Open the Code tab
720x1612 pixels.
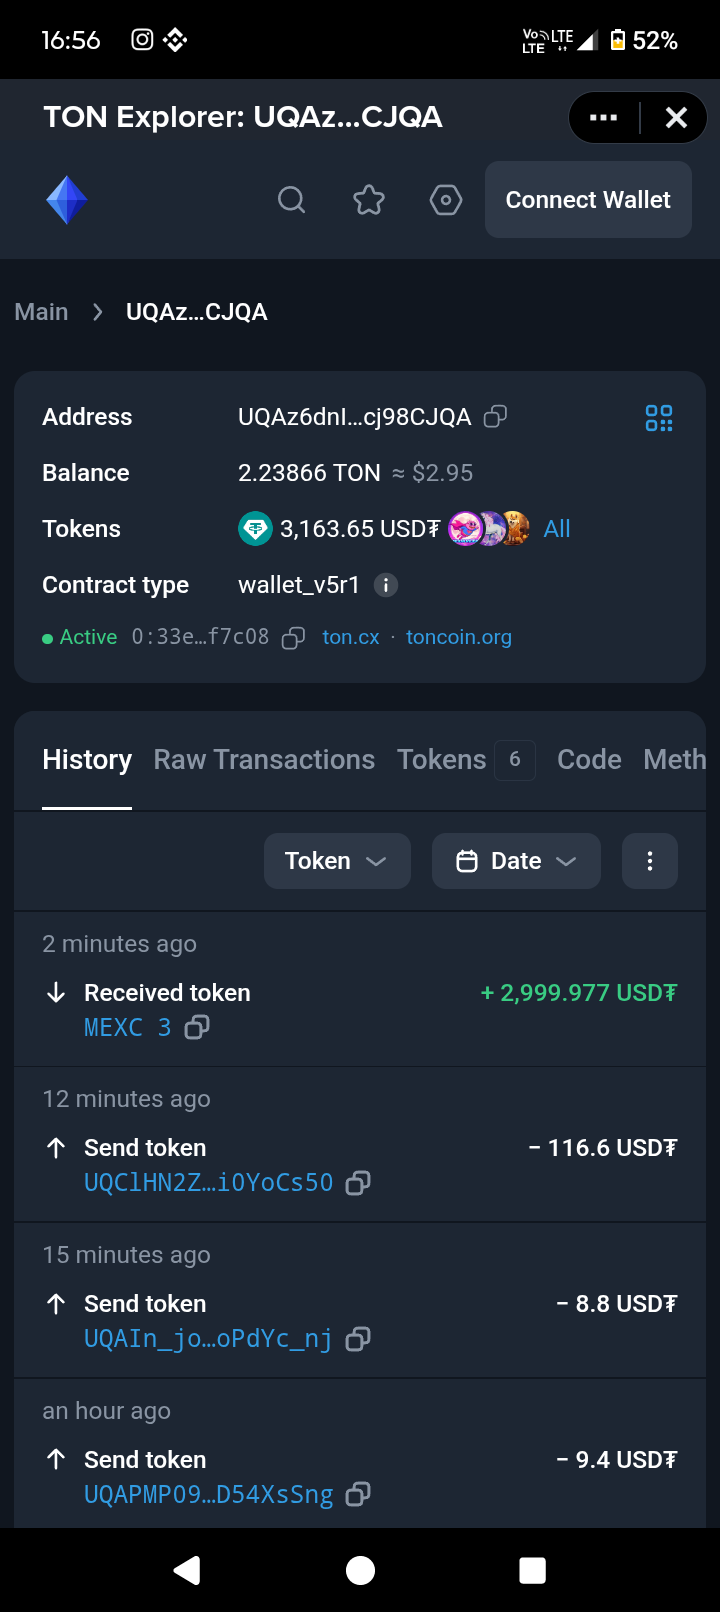589,760
